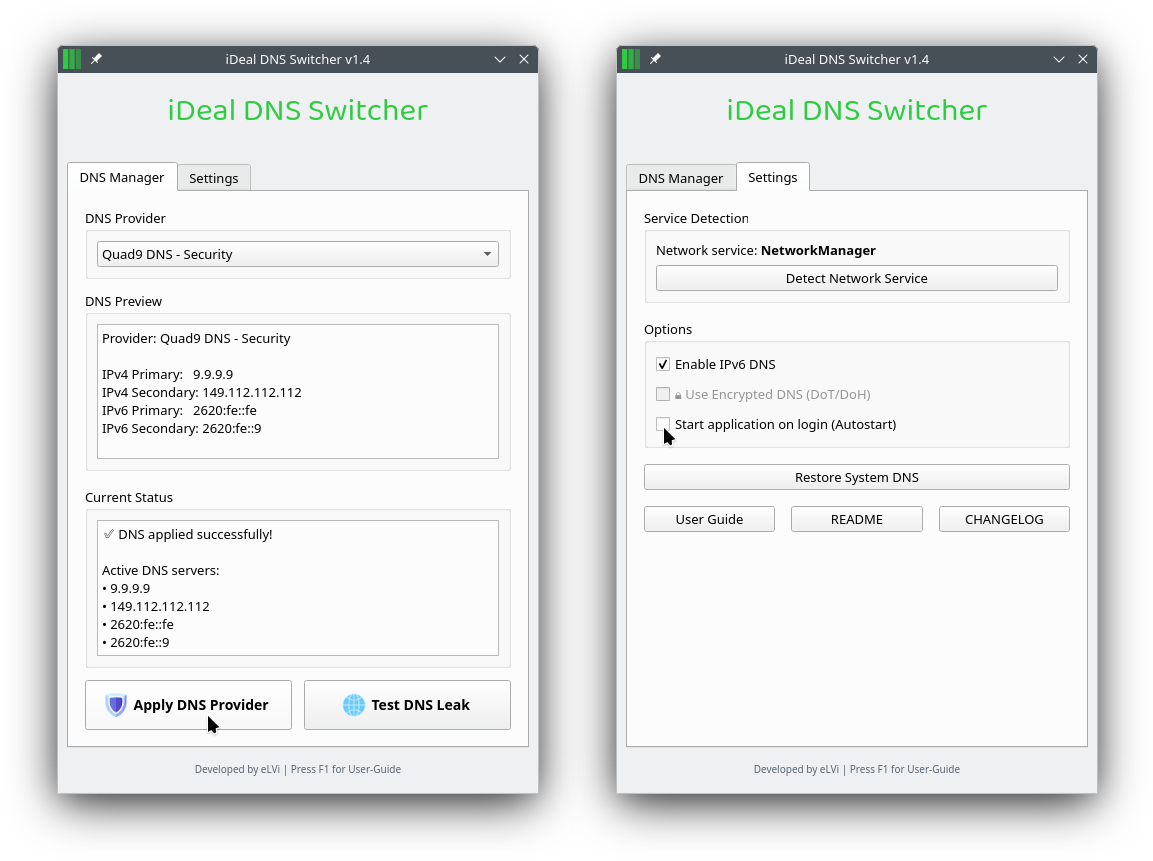Viewport: 1153px width, 861px height.
Task: Click the 'IPv4 Primary: 9.9.9.9' line
Action: [168, 374]
